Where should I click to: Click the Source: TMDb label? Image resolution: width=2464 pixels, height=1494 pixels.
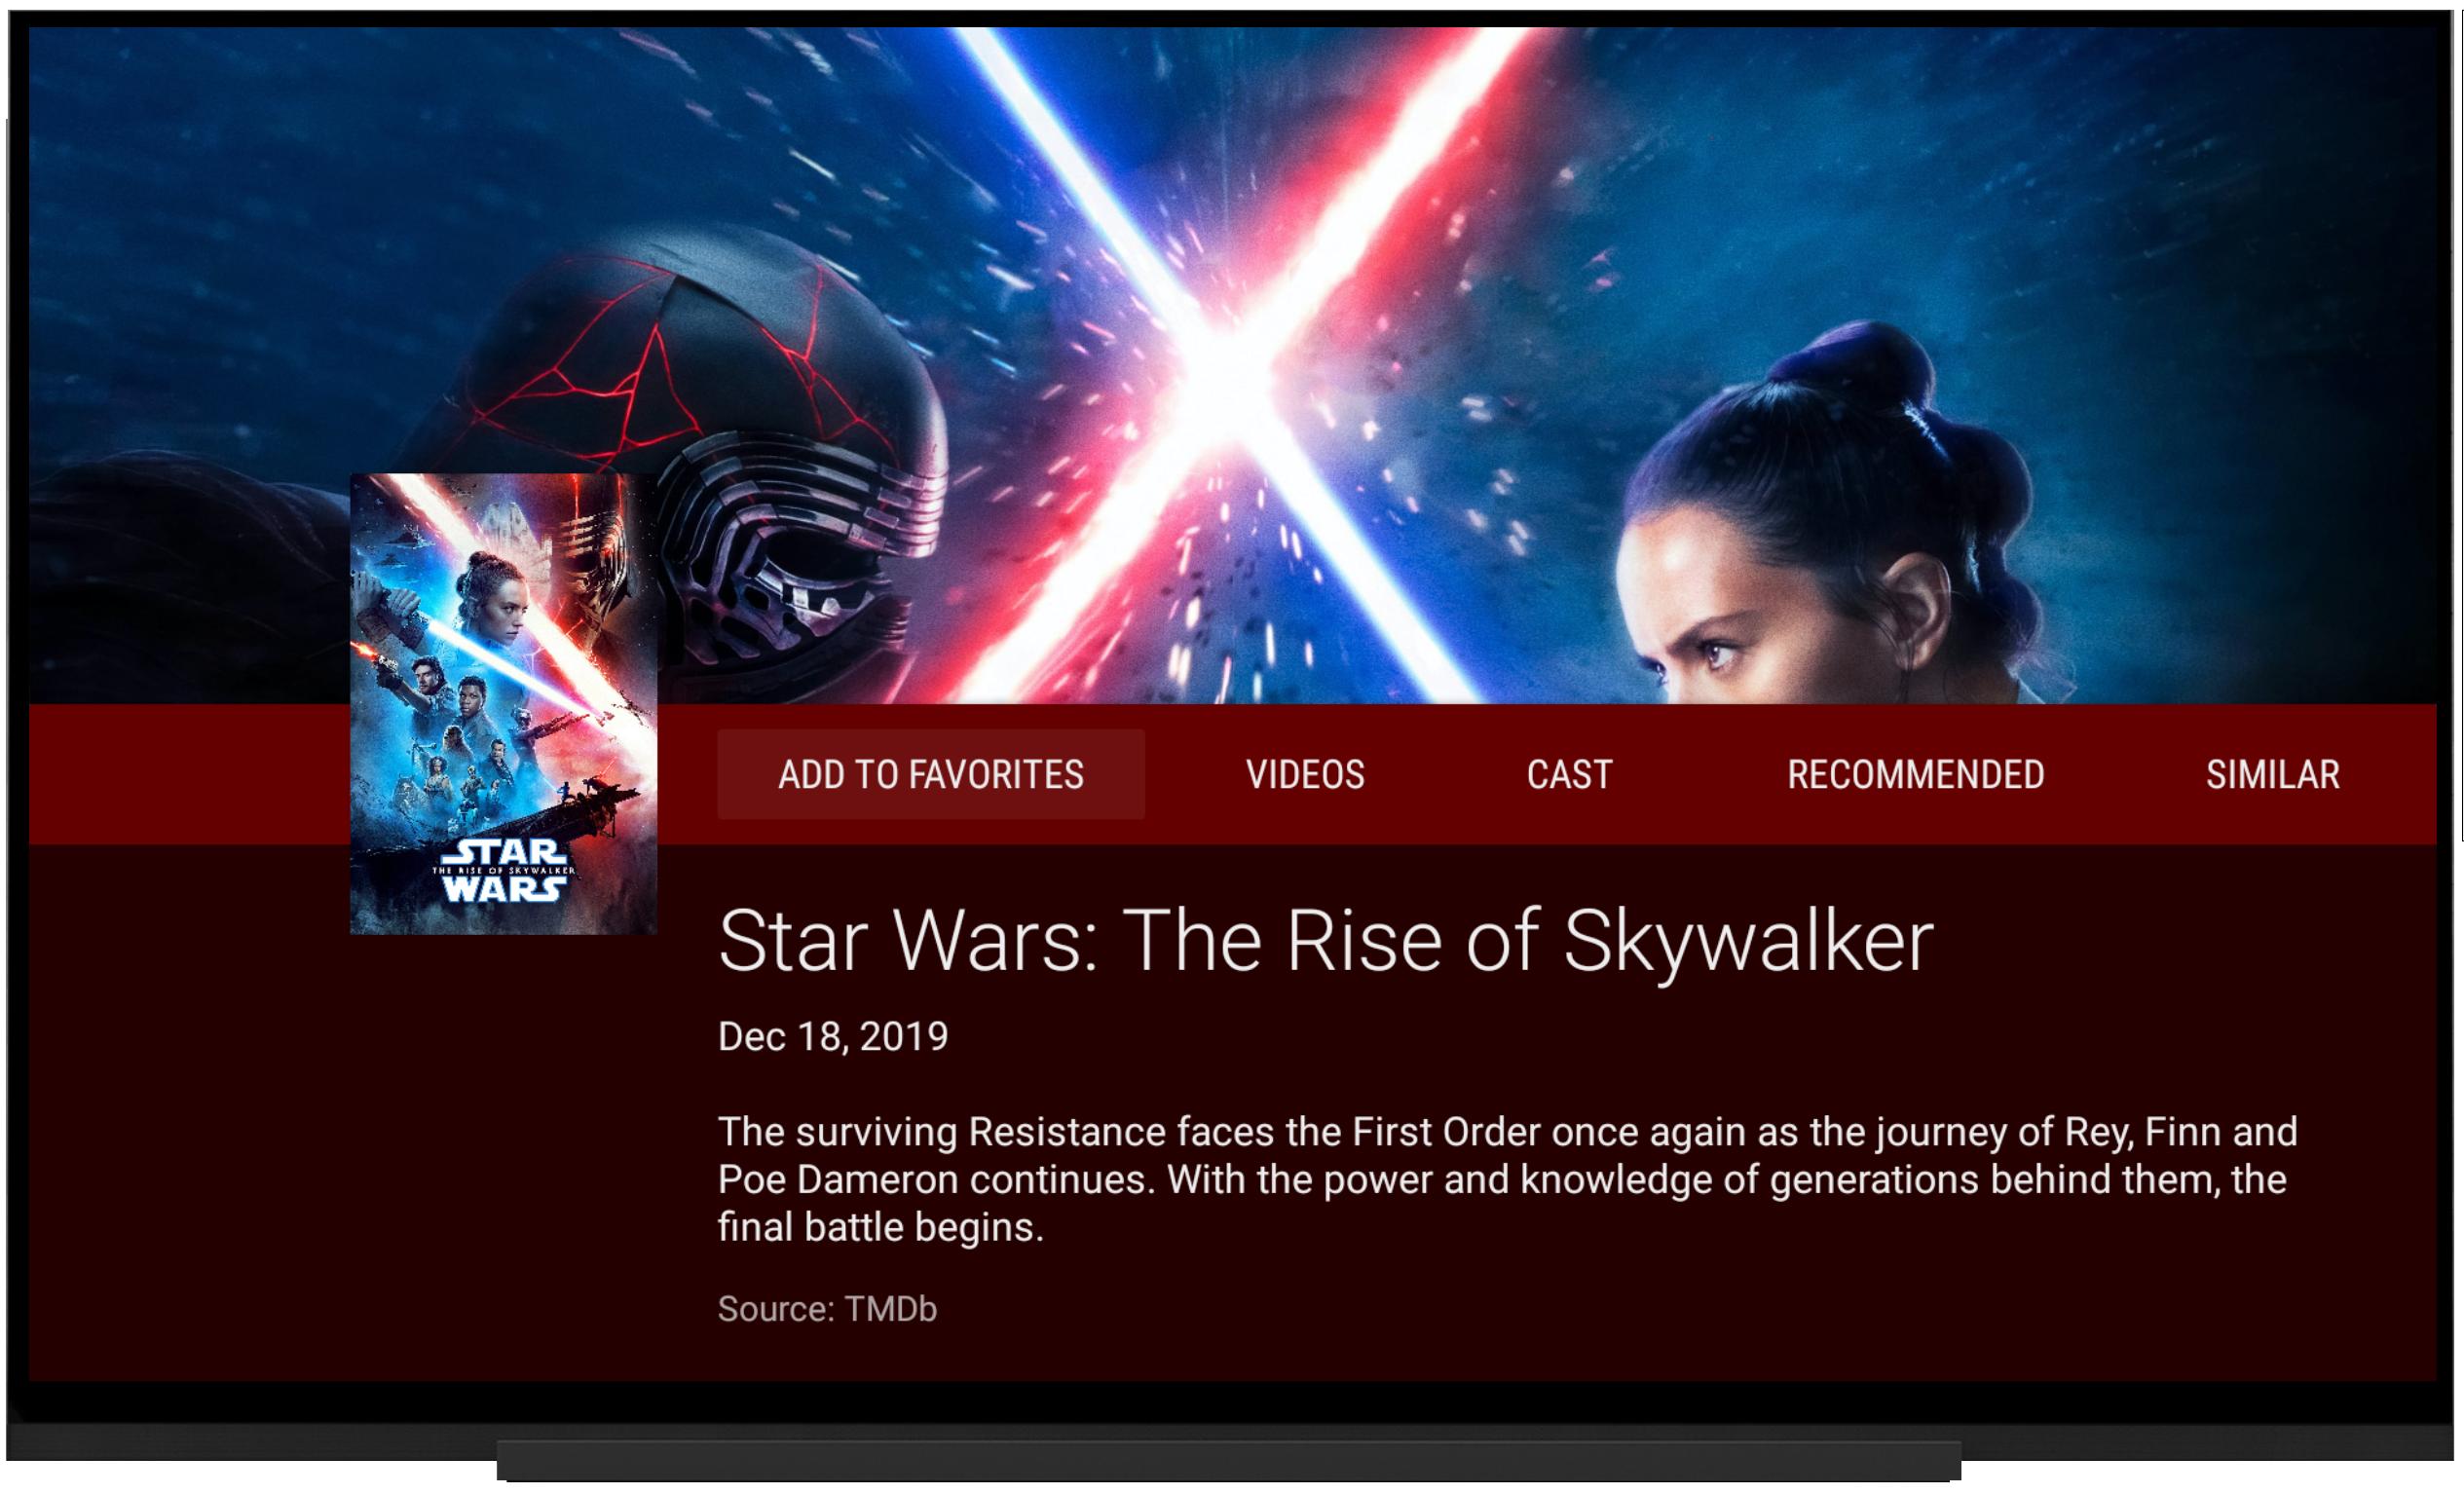point(828,1309)
